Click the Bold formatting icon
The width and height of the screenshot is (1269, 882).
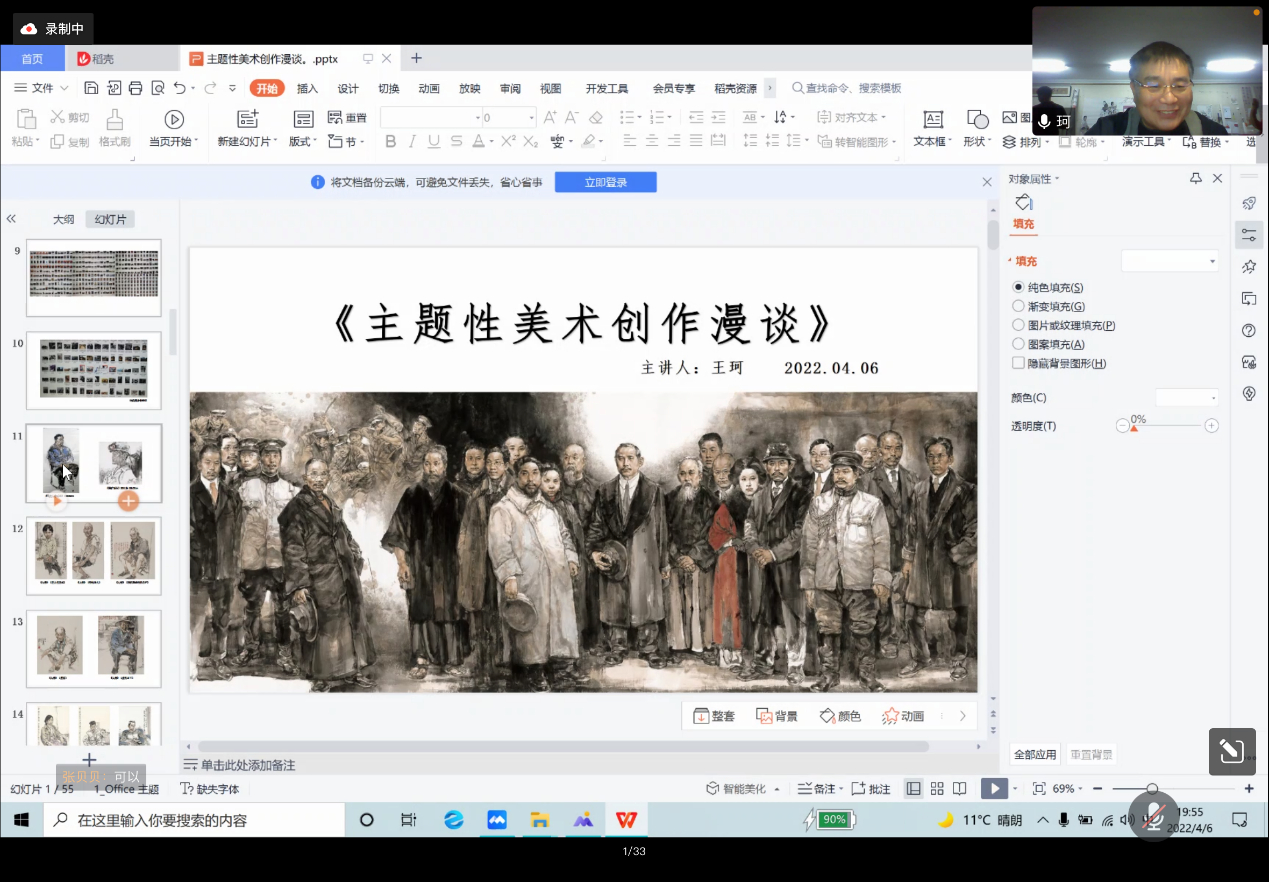[391, 142]
